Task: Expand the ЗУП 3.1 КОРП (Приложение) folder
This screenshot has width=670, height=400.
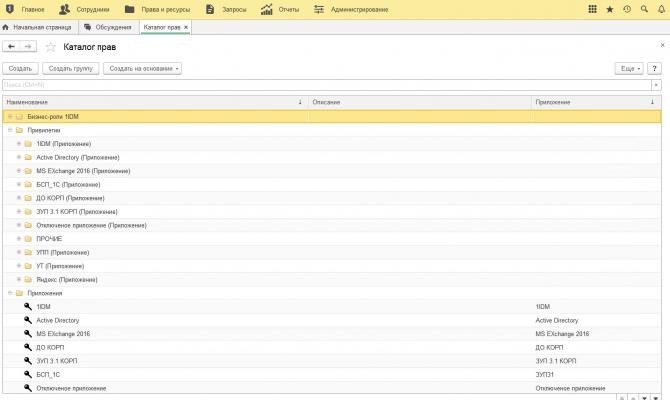Action: click(19, 212)
